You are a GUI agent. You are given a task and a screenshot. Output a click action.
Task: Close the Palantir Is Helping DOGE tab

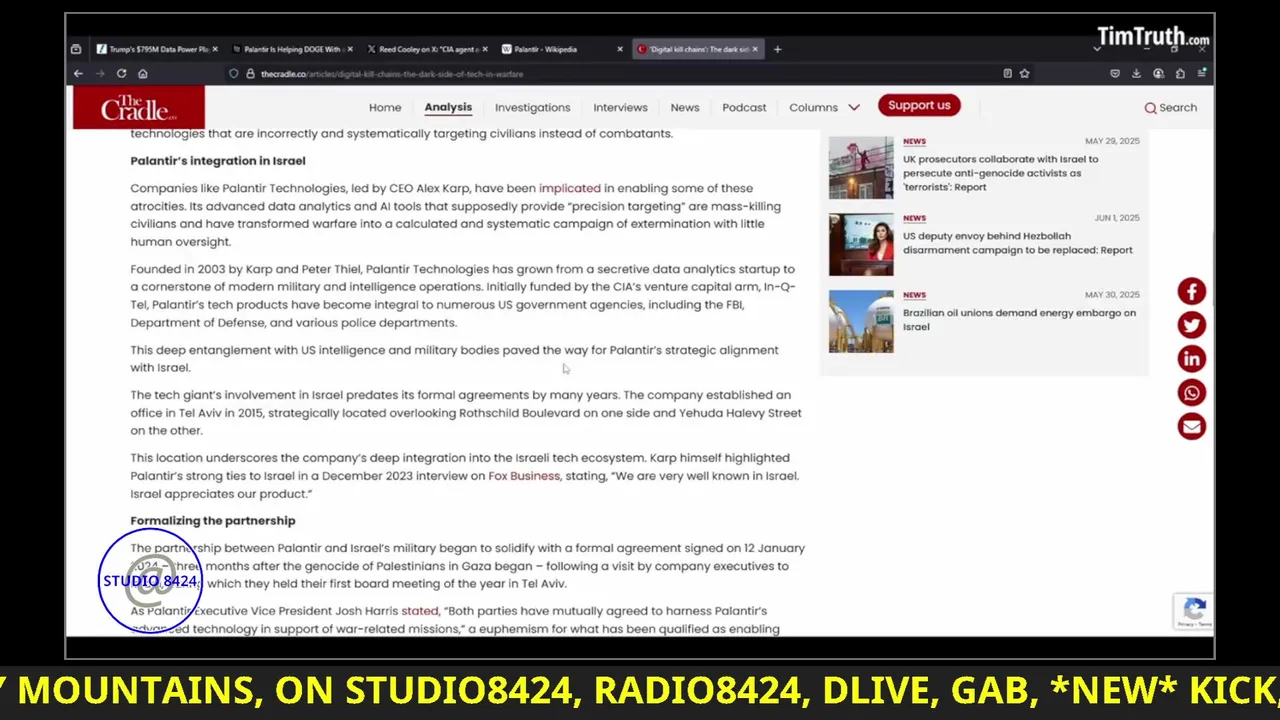point(349,49)
